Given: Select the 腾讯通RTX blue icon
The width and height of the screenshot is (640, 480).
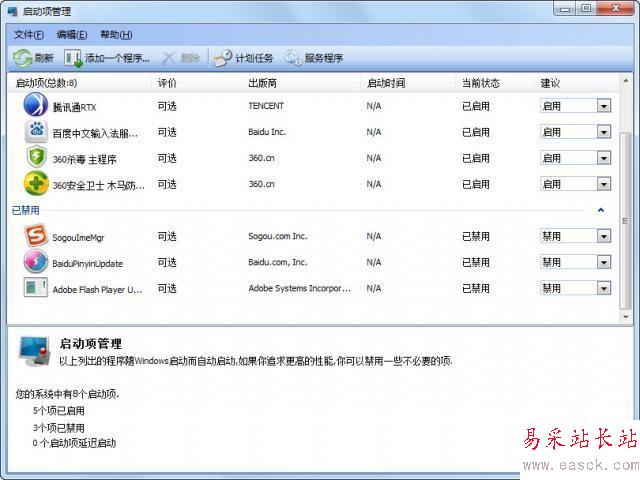Looking at the screenshot, I should [x=36, y=105].
